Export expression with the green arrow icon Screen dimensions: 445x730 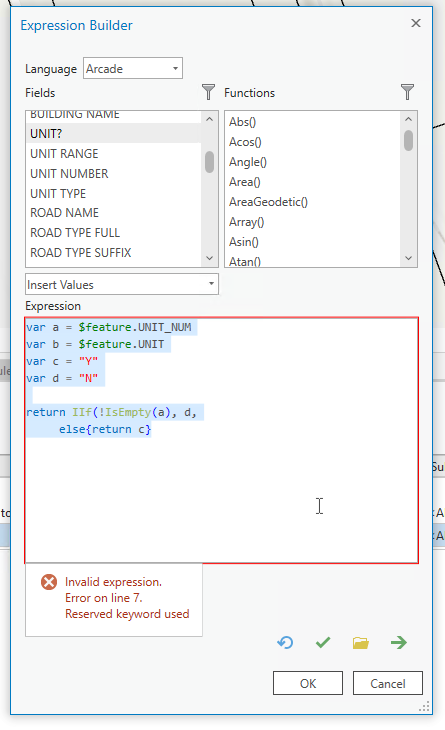[x=398, y=643]
